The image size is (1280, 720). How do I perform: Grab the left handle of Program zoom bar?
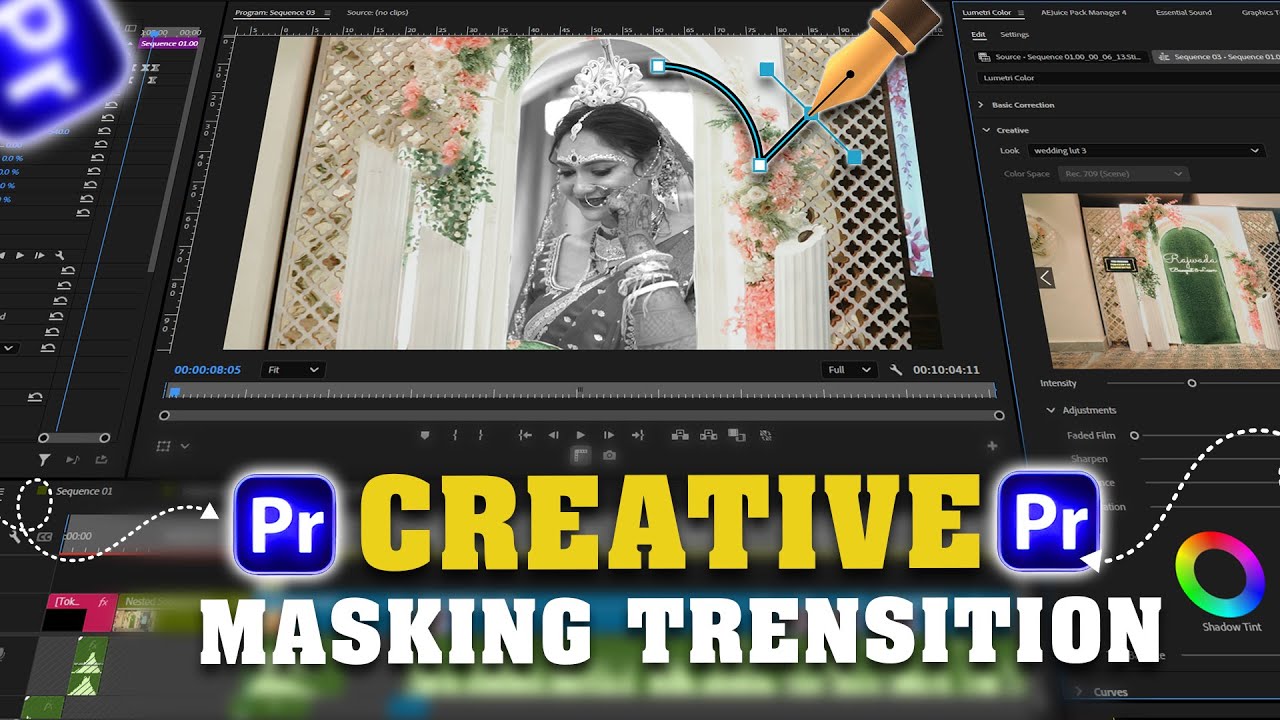[x=164, y=415]
